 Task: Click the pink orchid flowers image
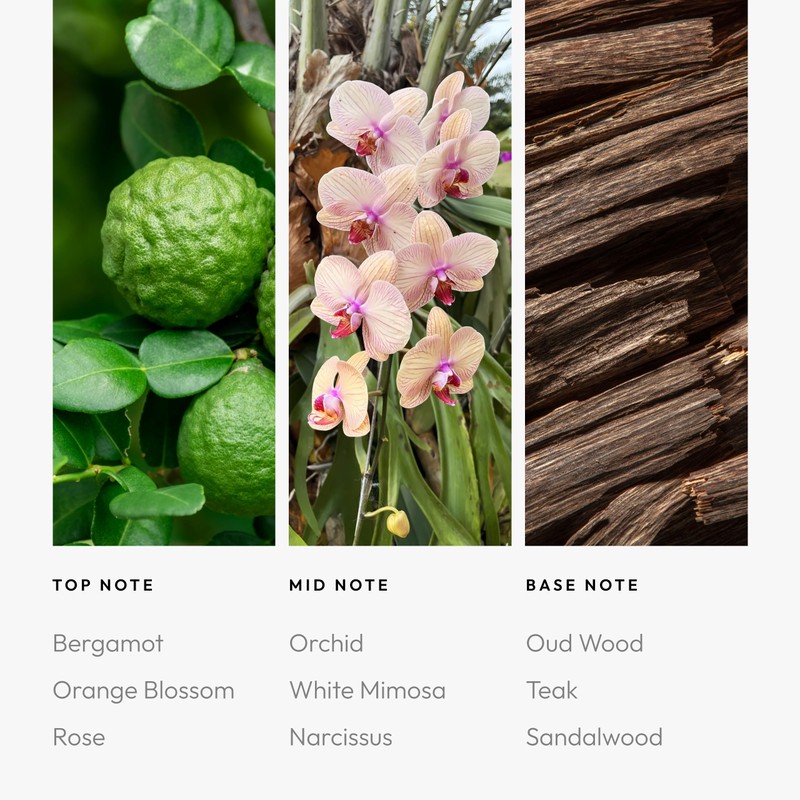click(x=400, y=272)
